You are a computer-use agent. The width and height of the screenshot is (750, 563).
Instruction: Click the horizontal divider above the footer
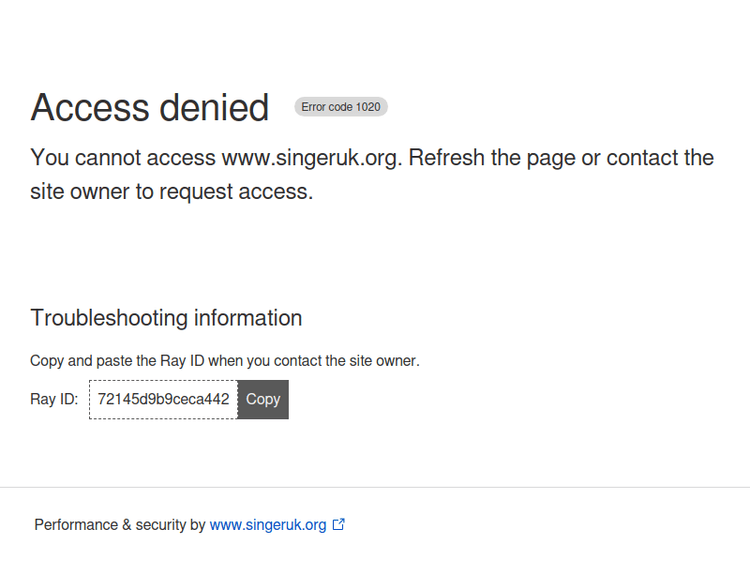[375, 488]
